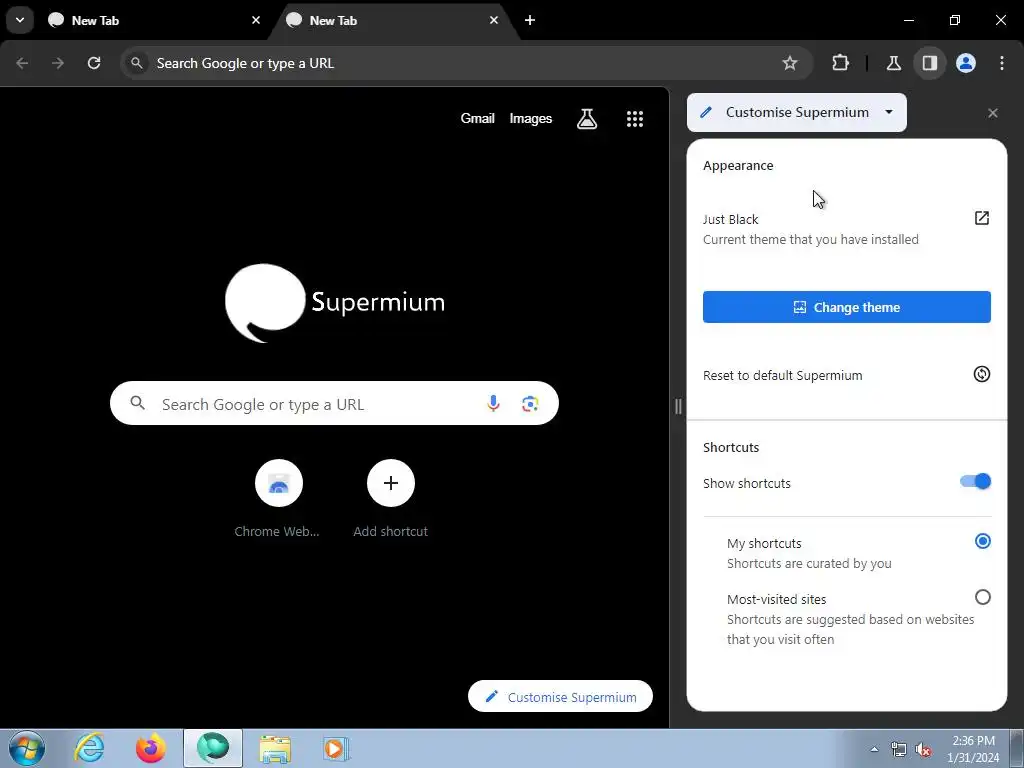1024x768 pixels.
Task: Open Windows Media Player from taskbar
Action: (x=336, y=748)
